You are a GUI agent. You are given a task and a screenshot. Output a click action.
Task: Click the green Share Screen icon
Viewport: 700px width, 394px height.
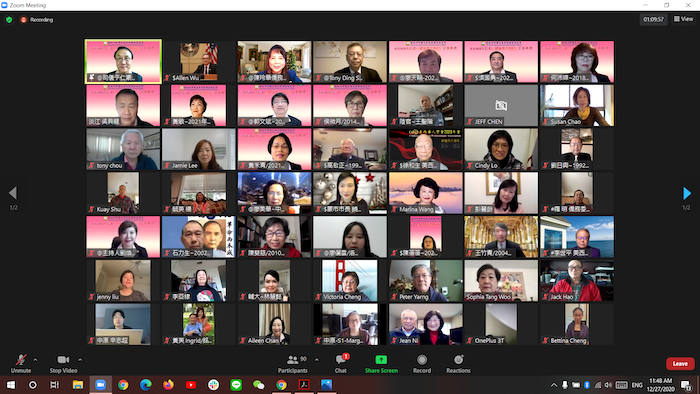click(381, 360)
